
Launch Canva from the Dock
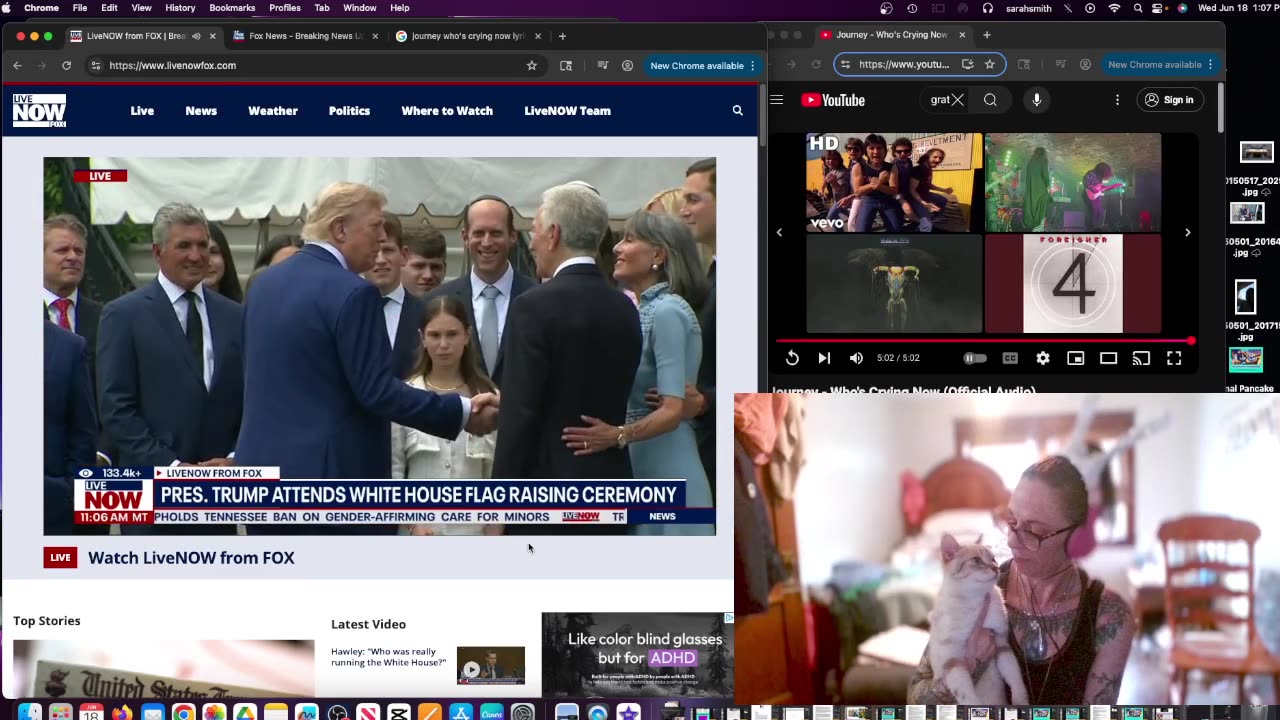tap(491, 713)
